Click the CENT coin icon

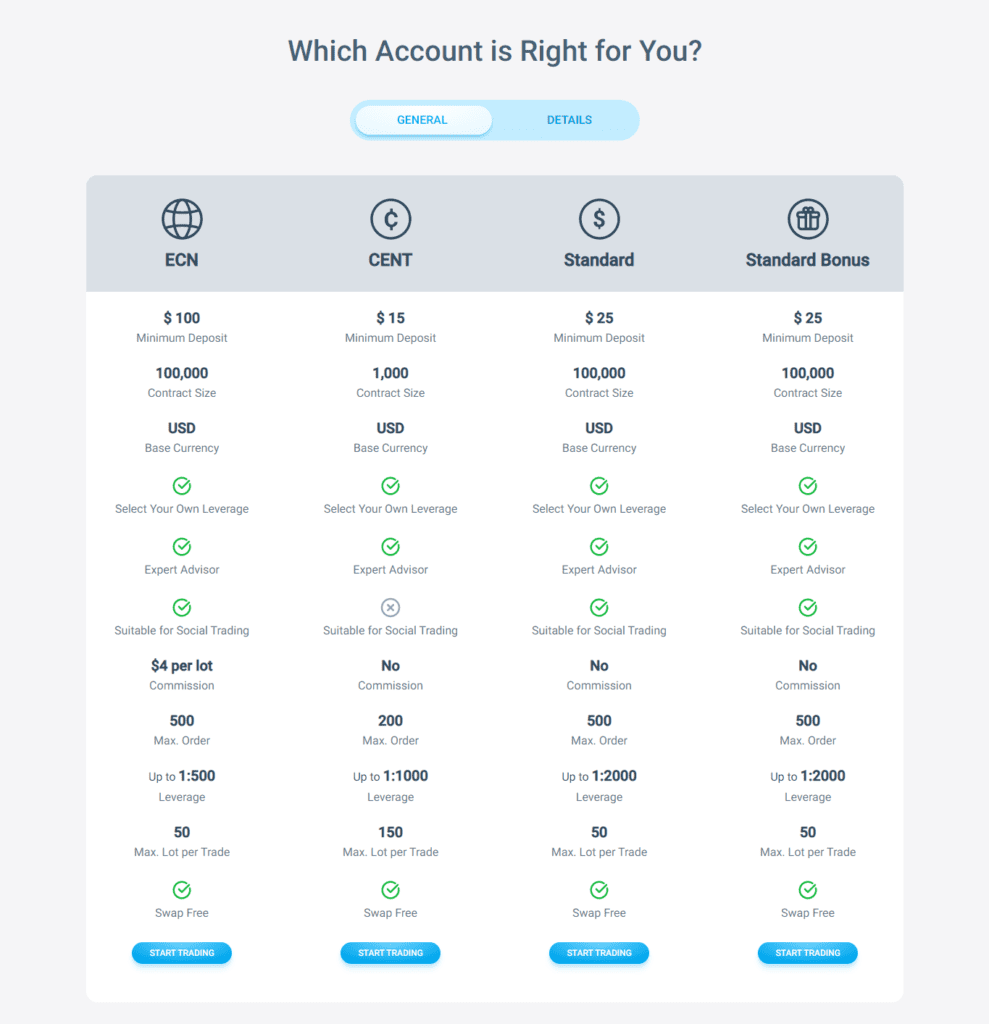(391, 219)
